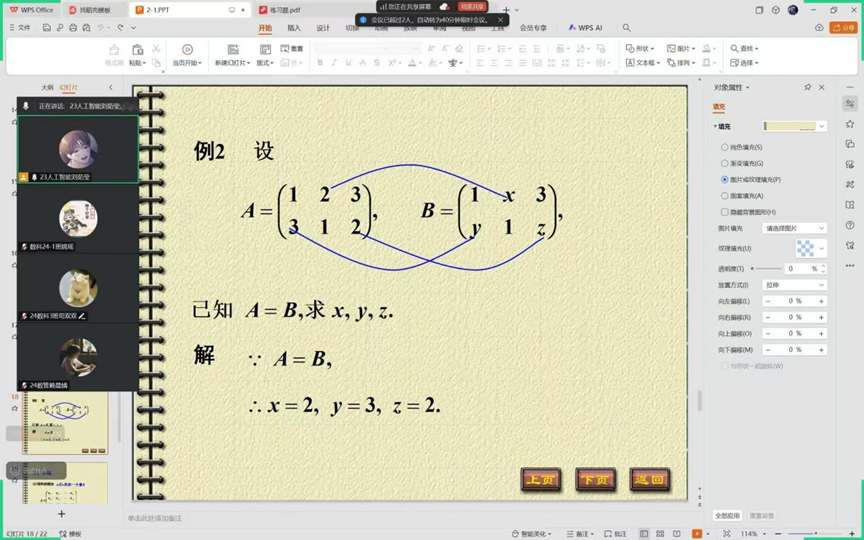Screen dimensions: 864x540
Task: Click the 分享 share icon at top right
Action: coord(843,28)
